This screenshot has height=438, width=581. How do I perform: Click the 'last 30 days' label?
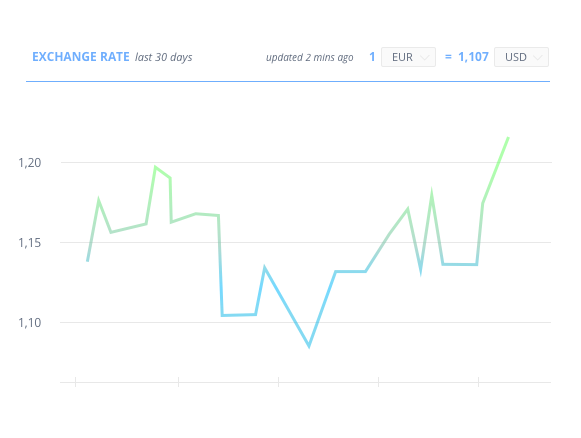[163, 57]
